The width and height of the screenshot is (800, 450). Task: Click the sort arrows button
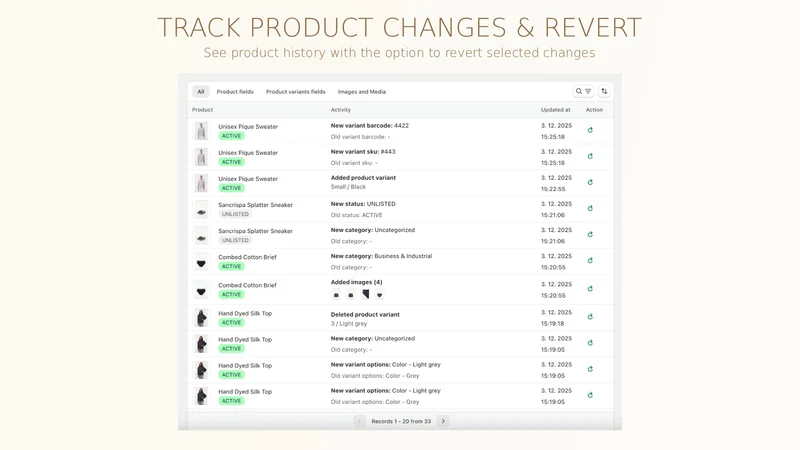(604, 91)
